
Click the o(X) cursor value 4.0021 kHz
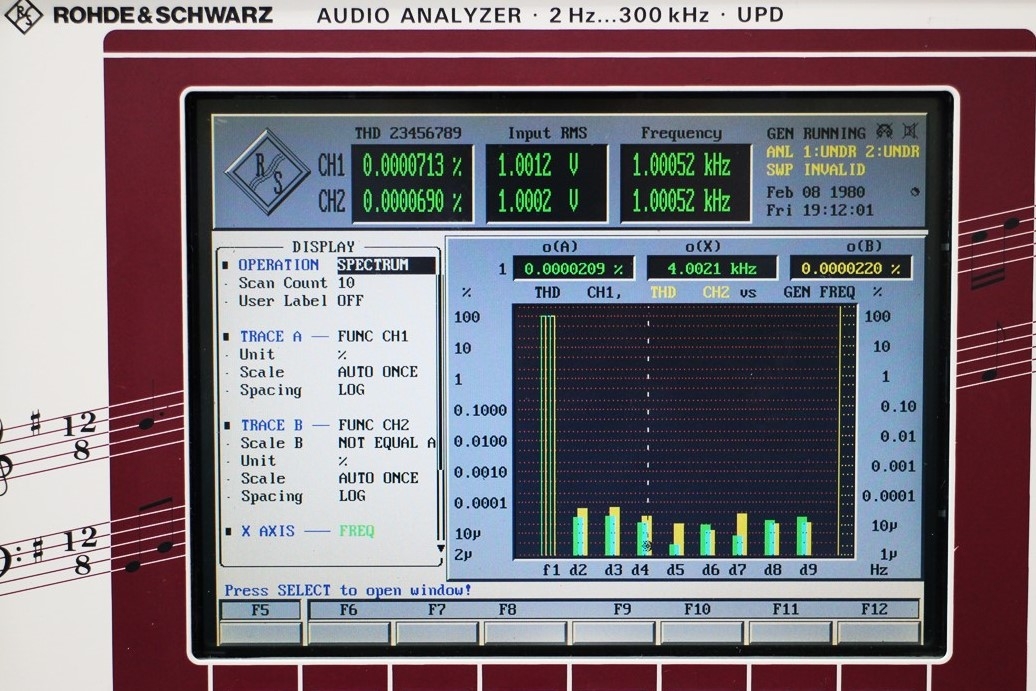712,269
